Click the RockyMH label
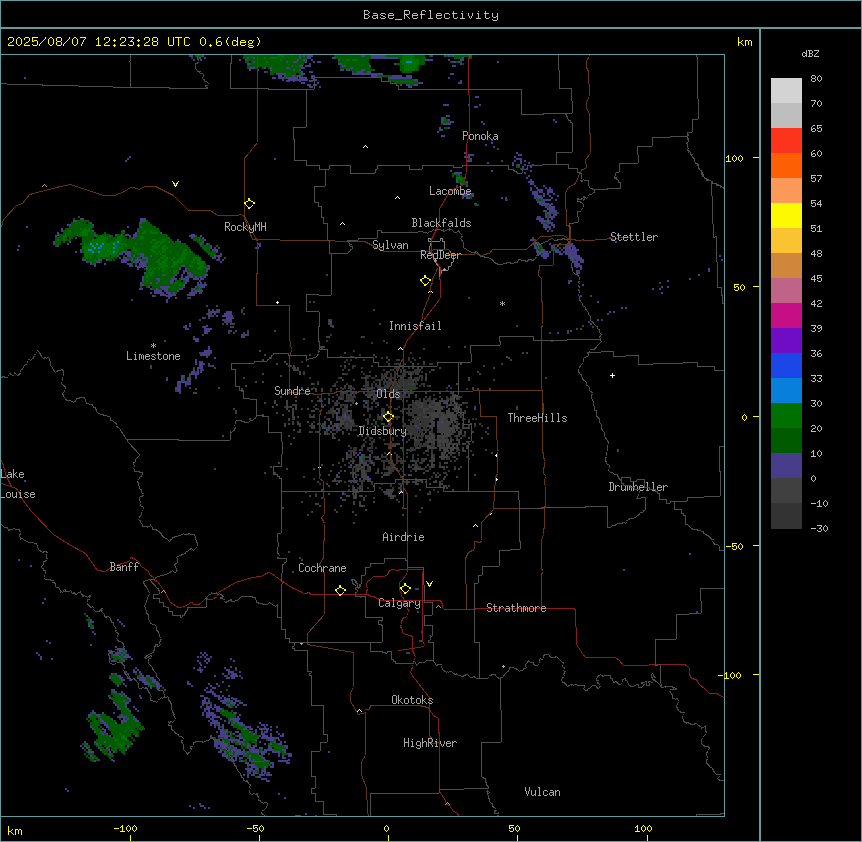This screenshot has width=862, height=842. 245,227
